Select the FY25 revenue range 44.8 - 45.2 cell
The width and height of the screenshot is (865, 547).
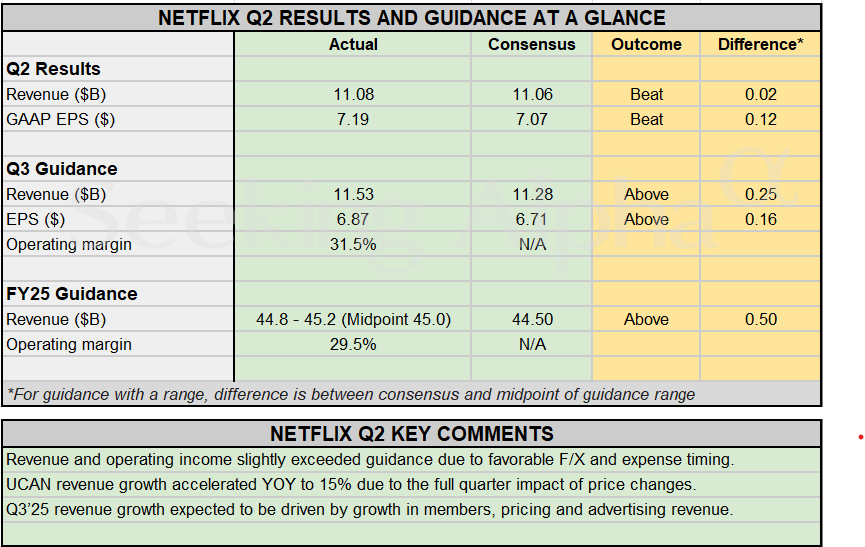pyautogui.click(x=353, y=319)
